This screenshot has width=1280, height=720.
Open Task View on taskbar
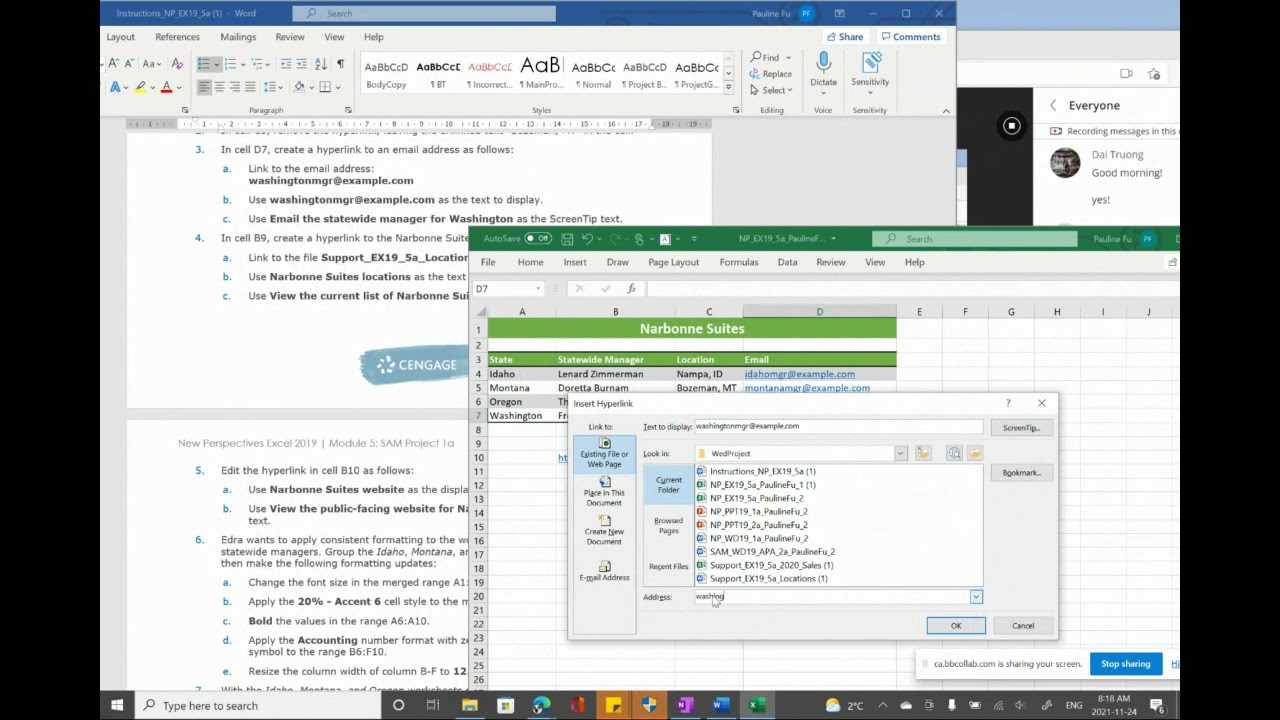click(x=433, y=706)
